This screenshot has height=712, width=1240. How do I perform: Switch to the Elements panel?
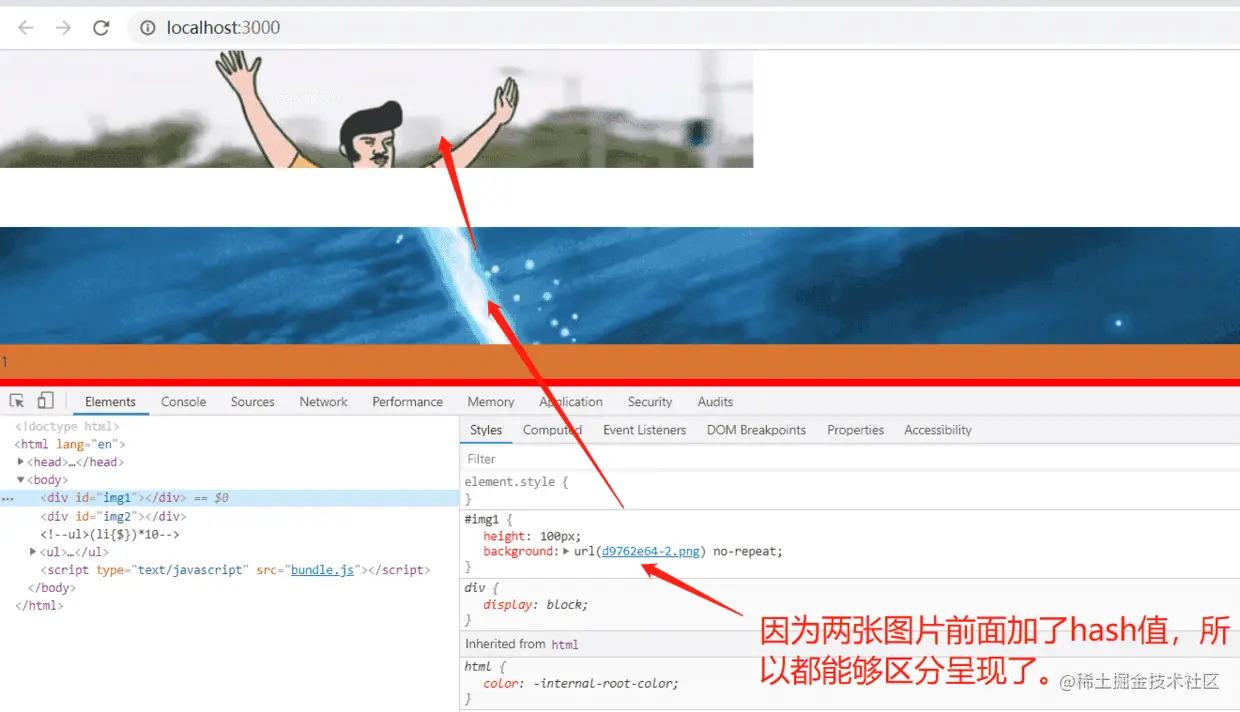tap(110, 402)
